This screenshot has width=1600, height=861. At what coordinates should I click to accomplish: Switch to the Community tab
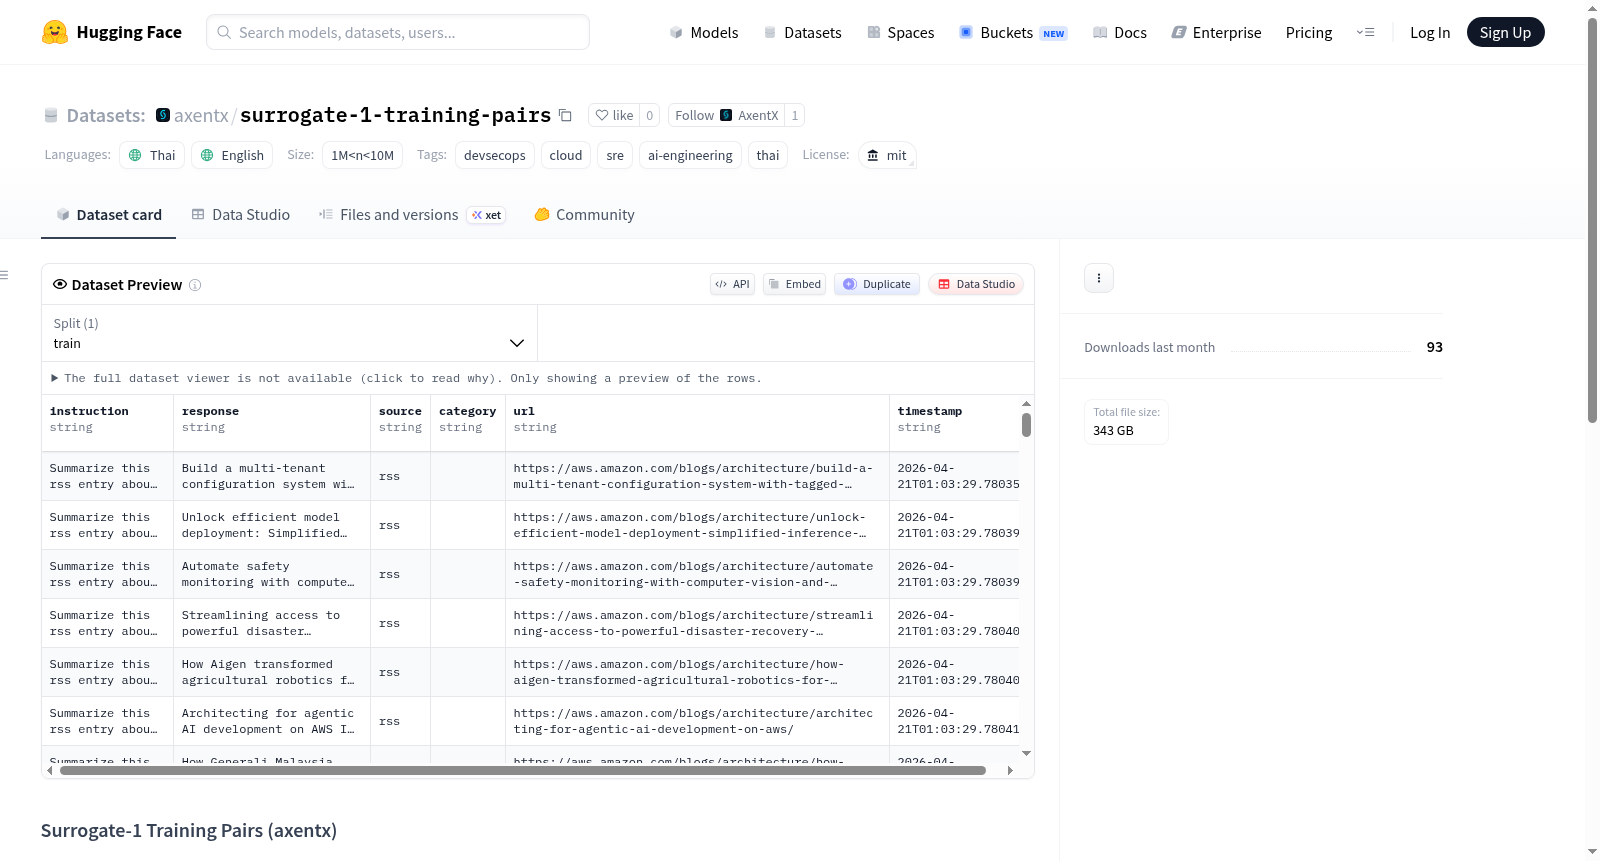(585, 214)
